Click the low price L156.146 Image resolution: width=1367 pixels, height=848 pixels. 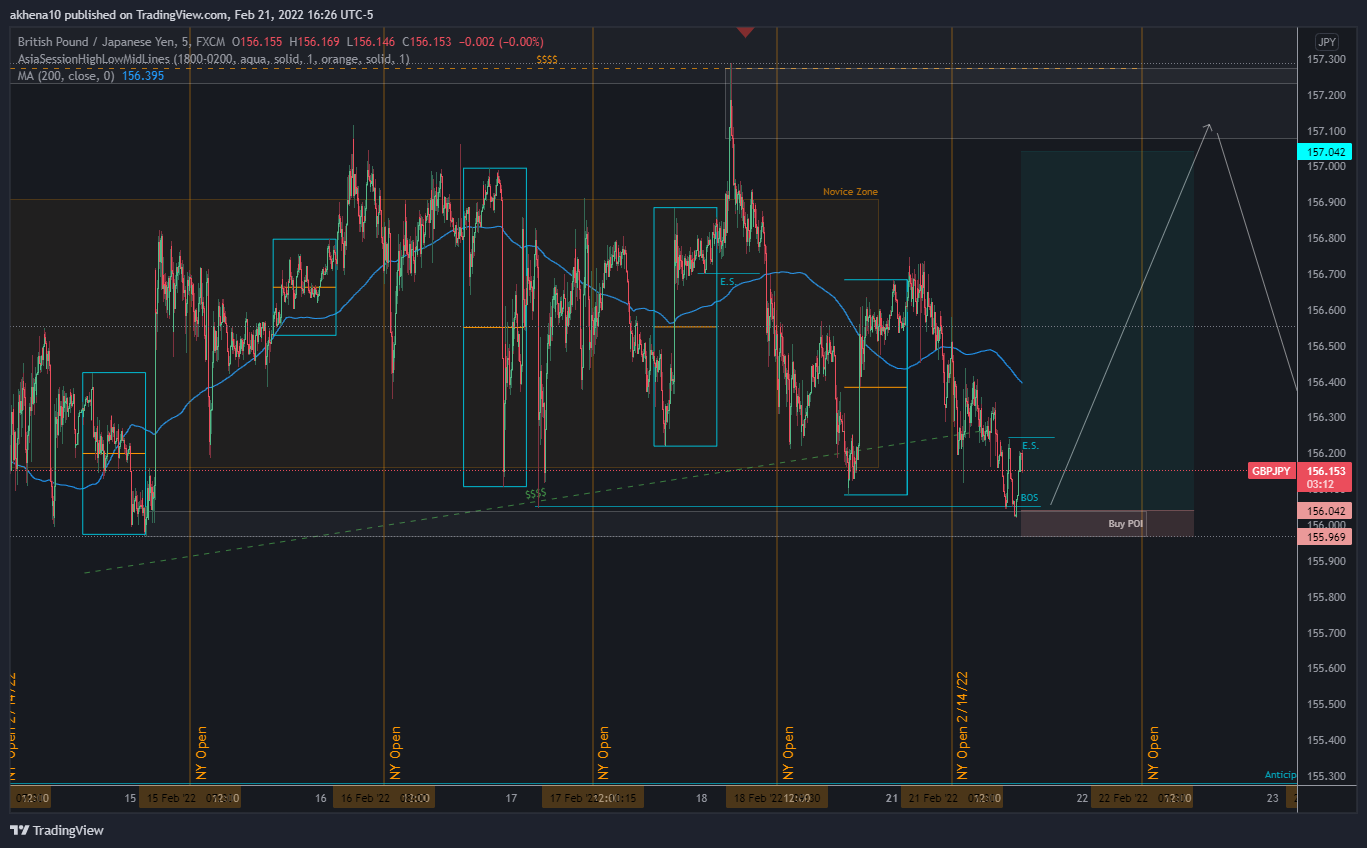click(x=370, y=43)
